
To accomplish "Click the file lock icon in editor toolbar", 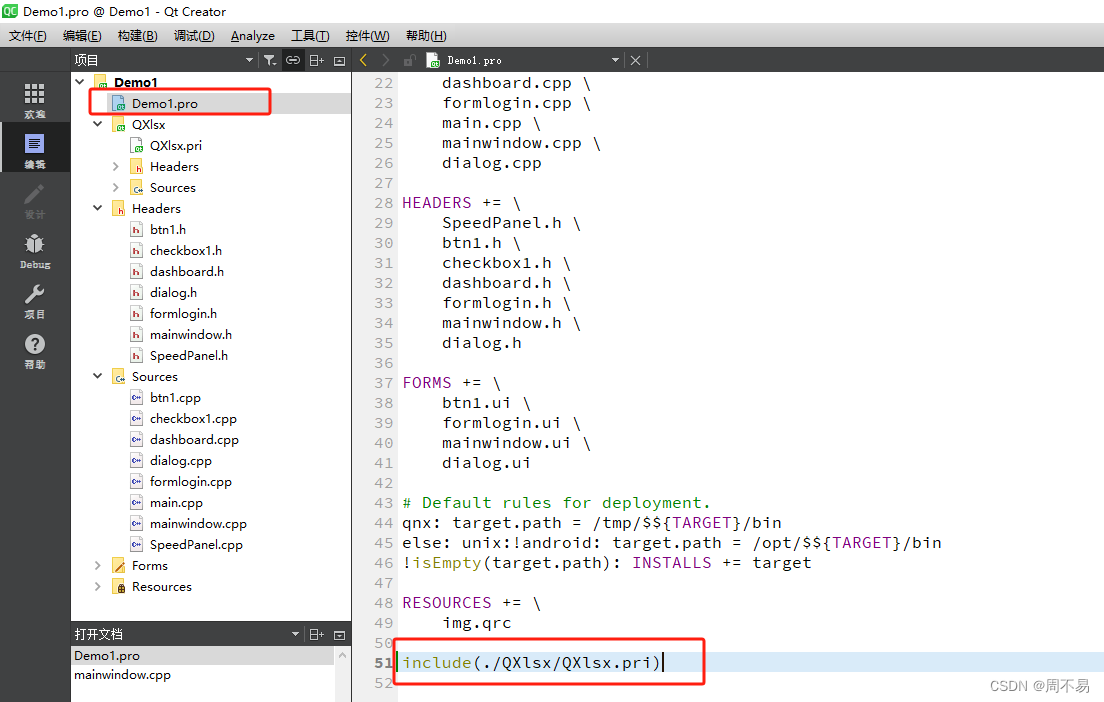I will coord(409,61).
